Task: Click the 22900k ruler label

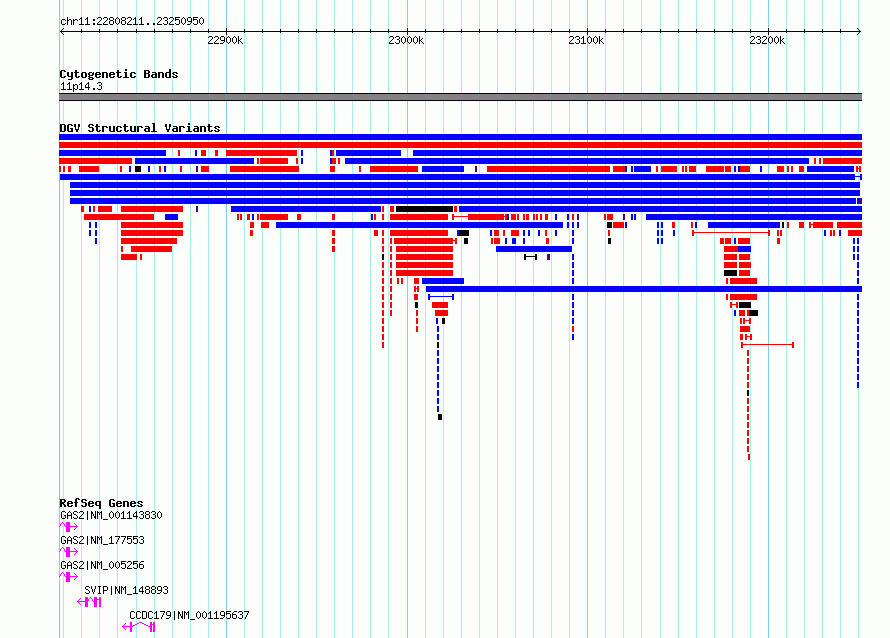Action: [x=225, y=40]
